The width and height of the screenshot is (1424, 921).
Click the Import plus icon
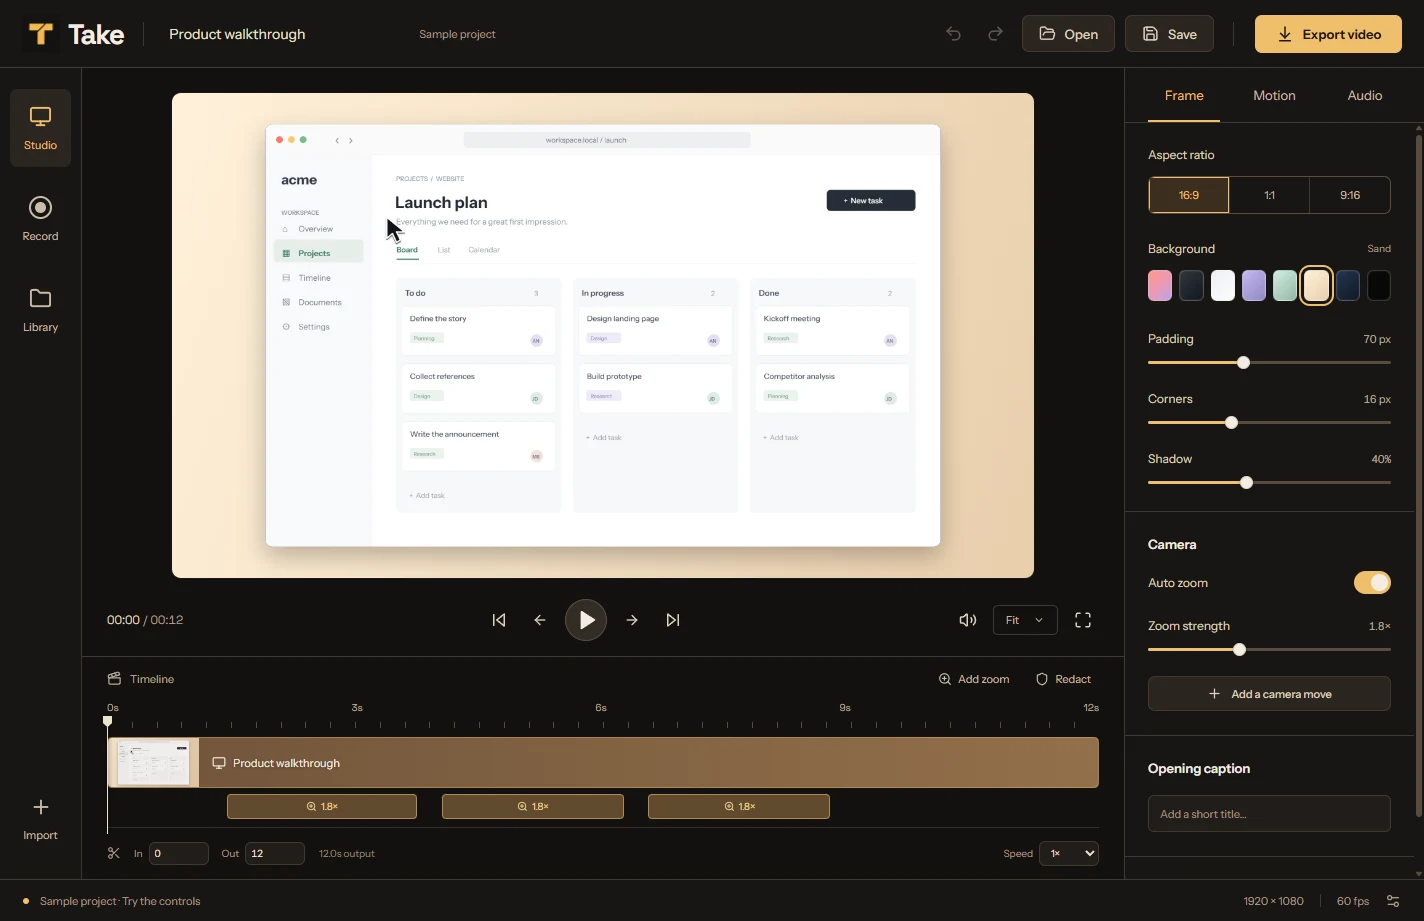[40, 807]
